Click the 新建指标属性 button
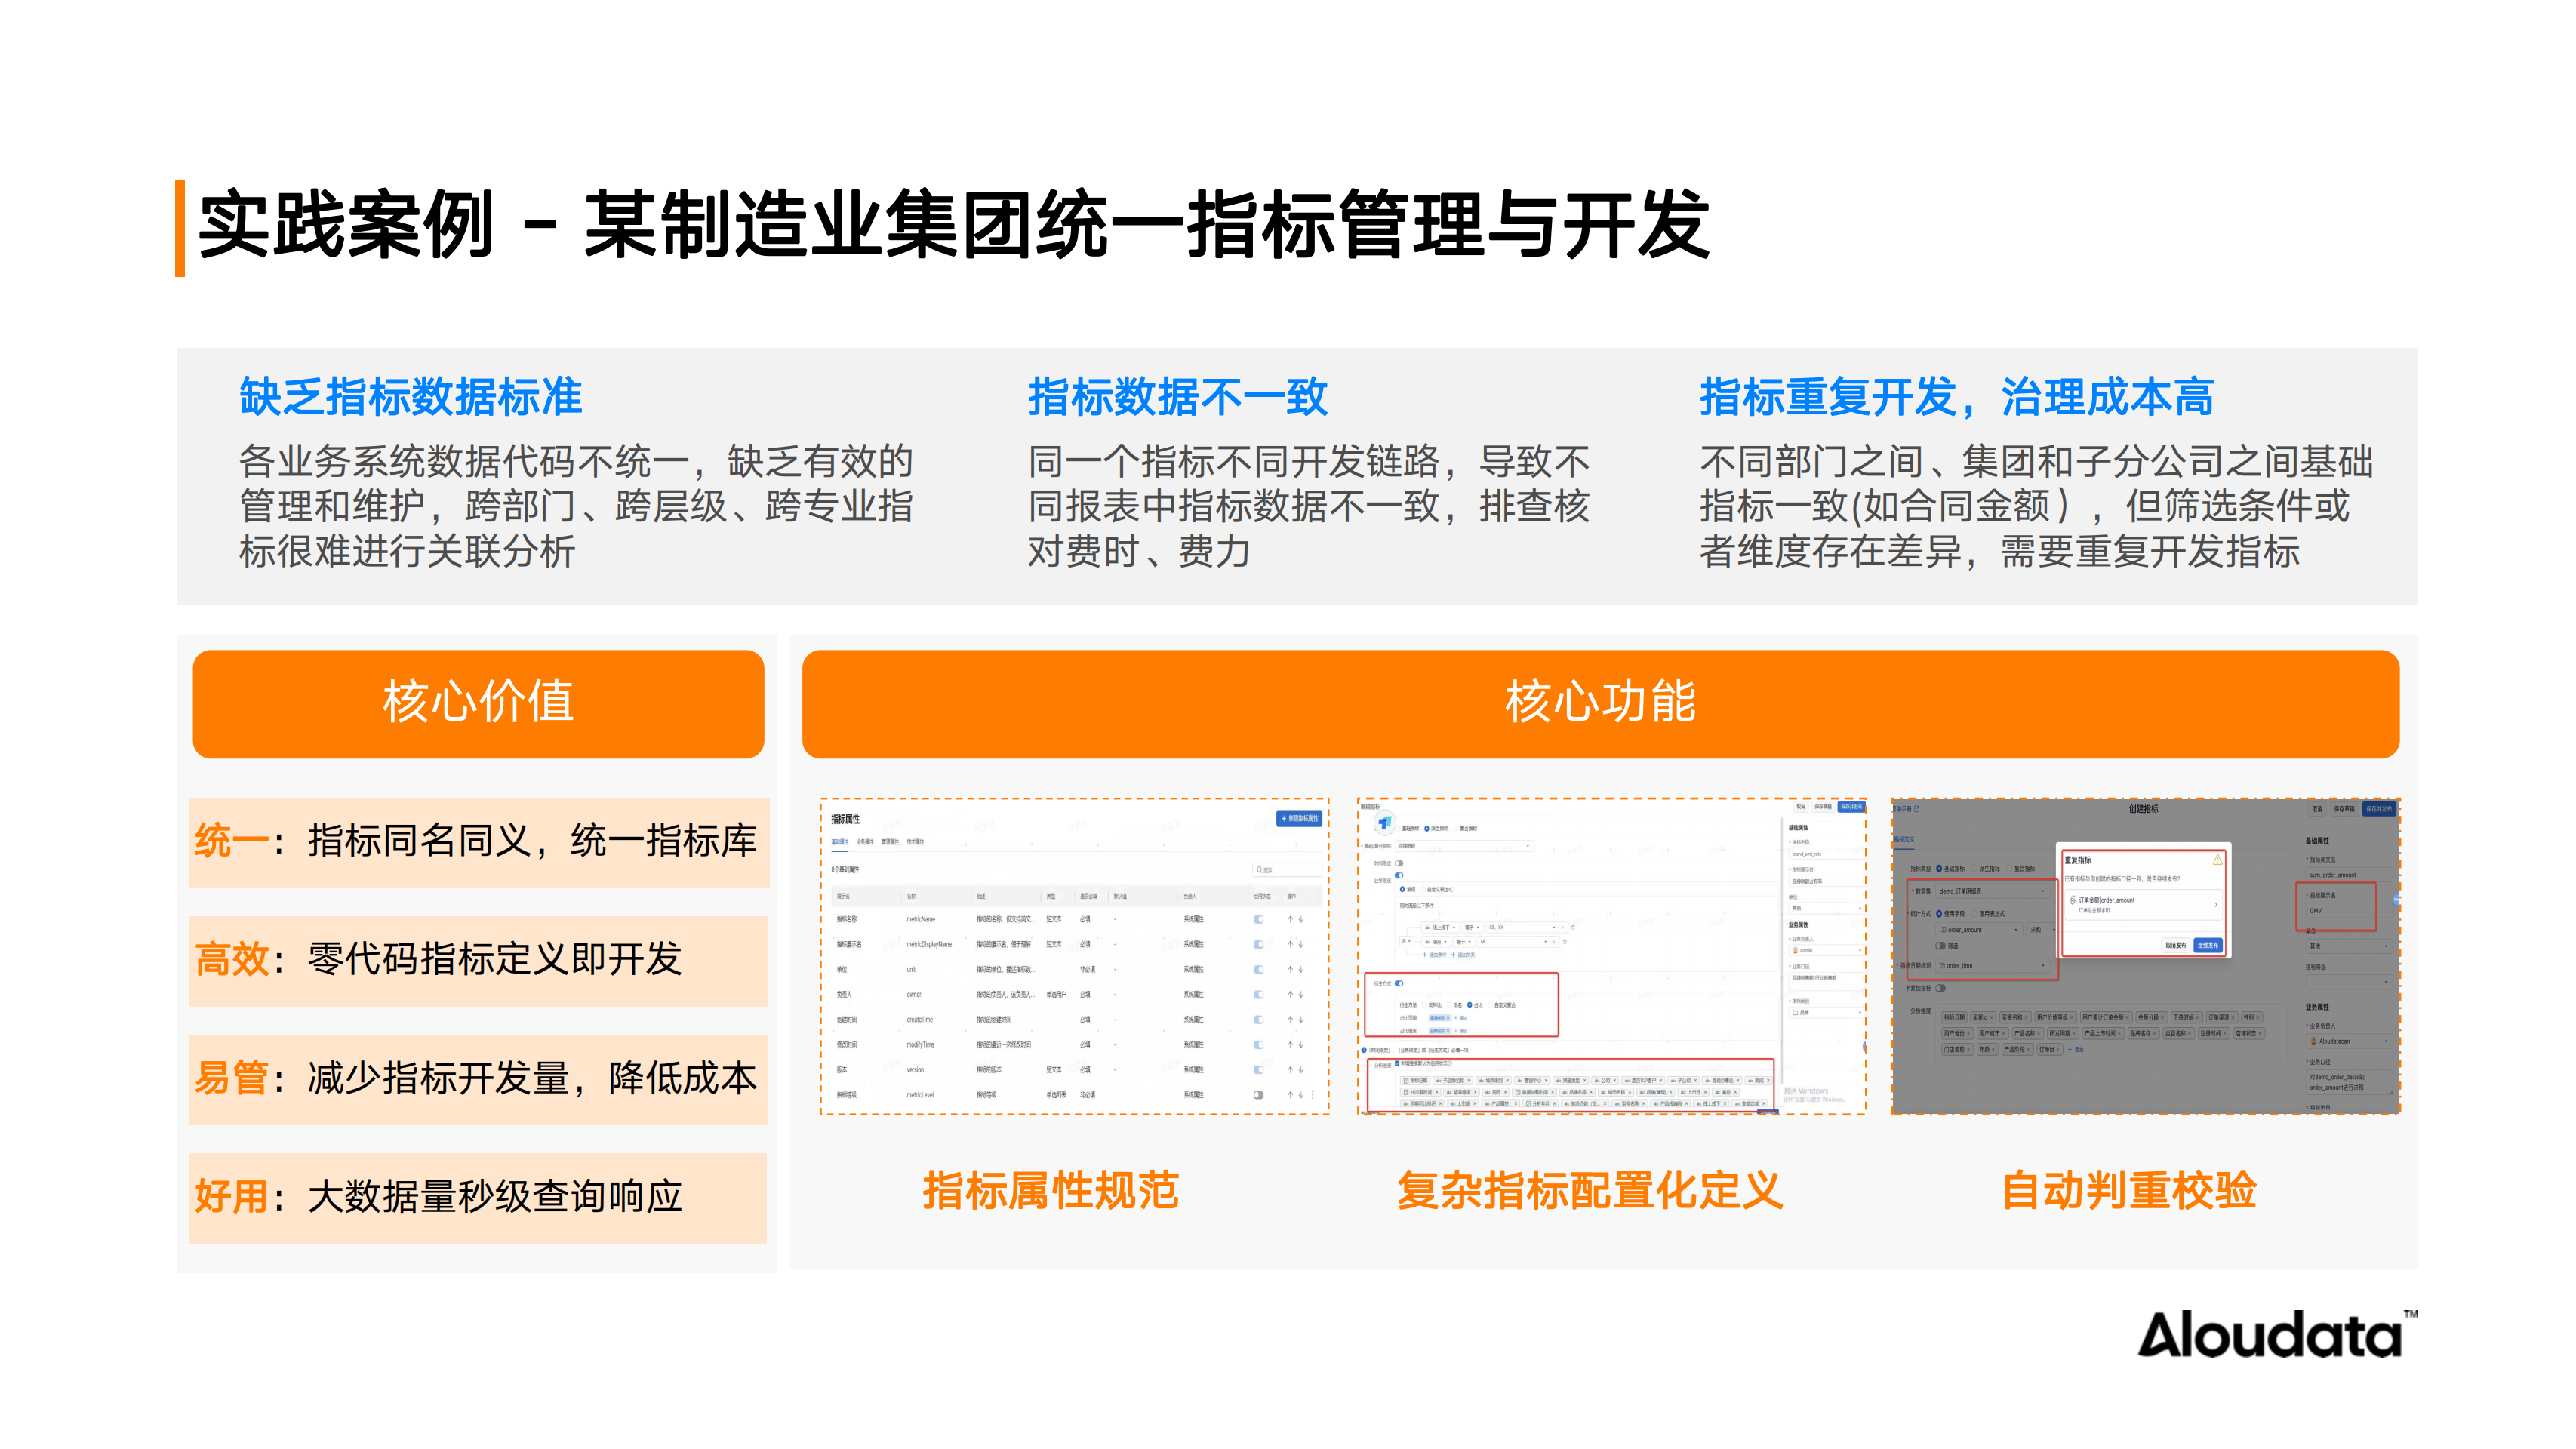Image resolution: width=2576 pixels, height=1449 pixels. click(1299, 818)
